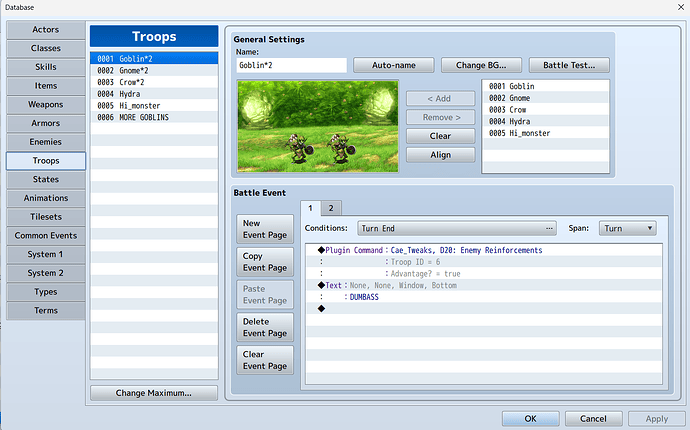Switch to battle event page 1

[311, 208]
